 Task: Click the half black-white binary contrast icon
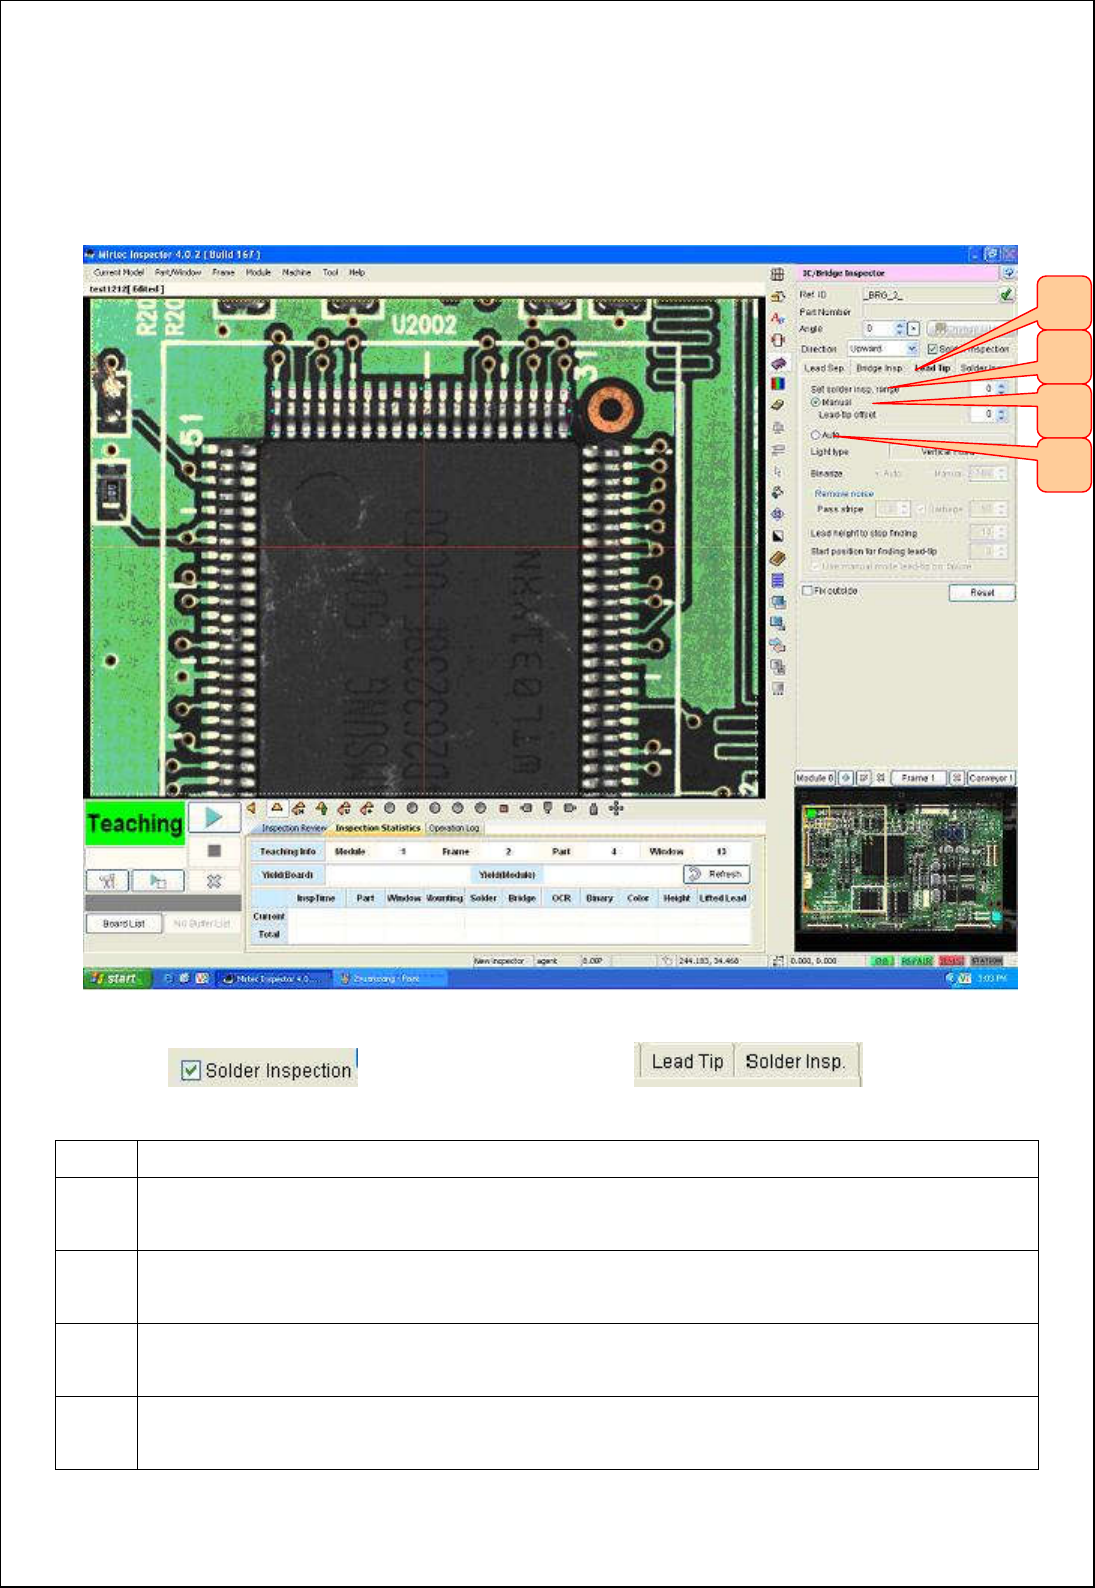click(777, 536)
